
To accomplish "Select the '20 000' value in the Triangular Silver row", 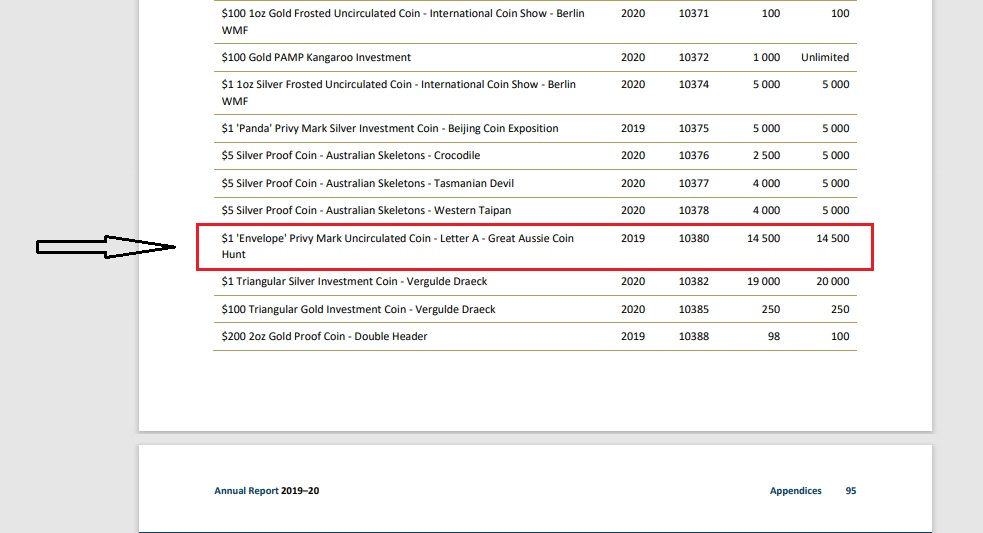I will coord(833,282).
